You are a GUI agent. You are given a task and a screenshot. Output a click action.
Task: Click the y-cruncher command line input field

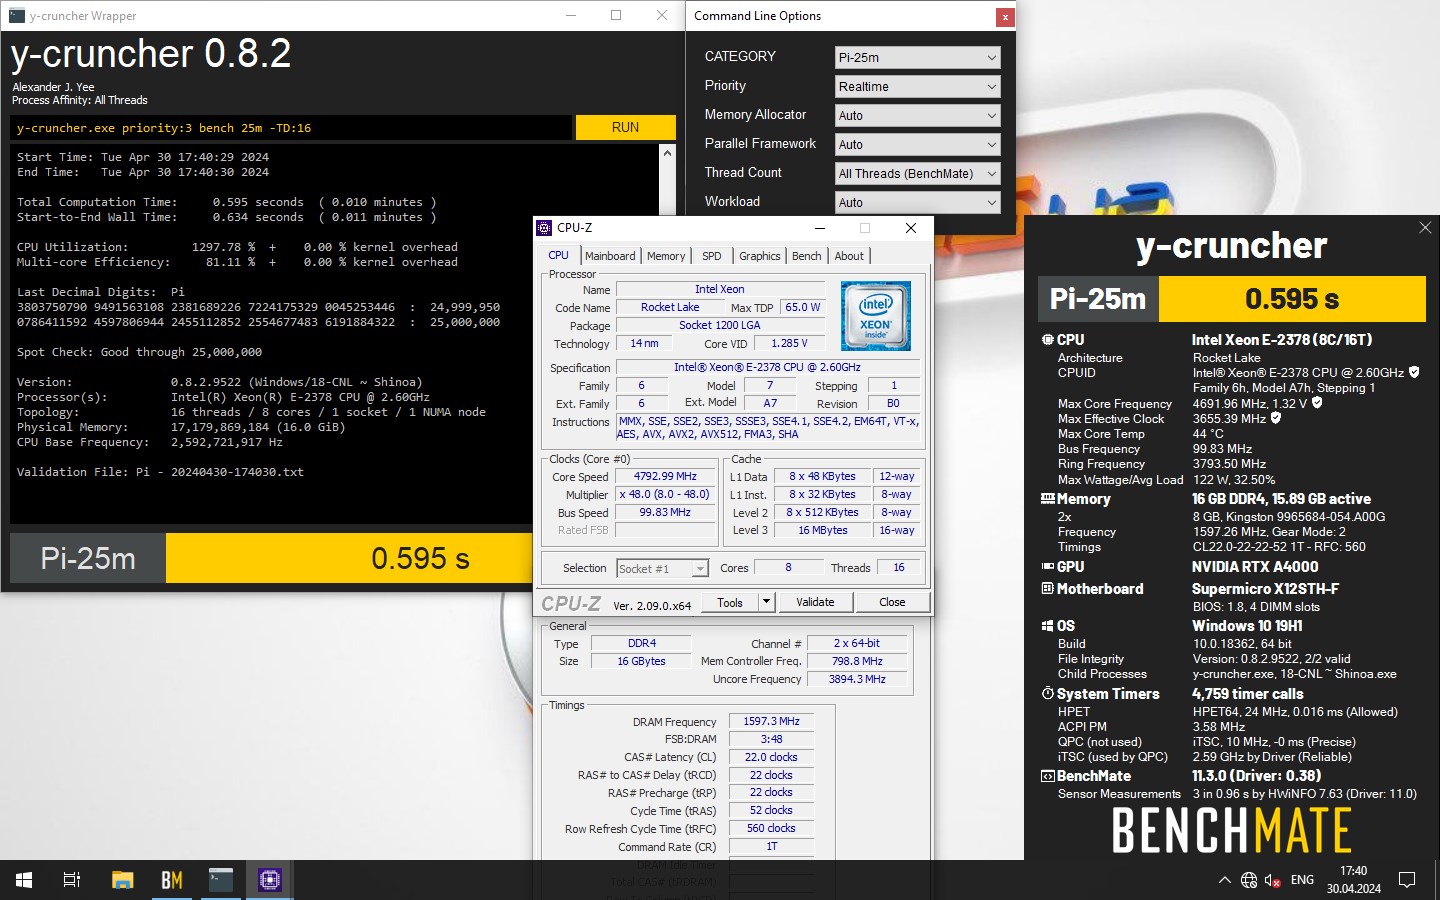point(291,128)
